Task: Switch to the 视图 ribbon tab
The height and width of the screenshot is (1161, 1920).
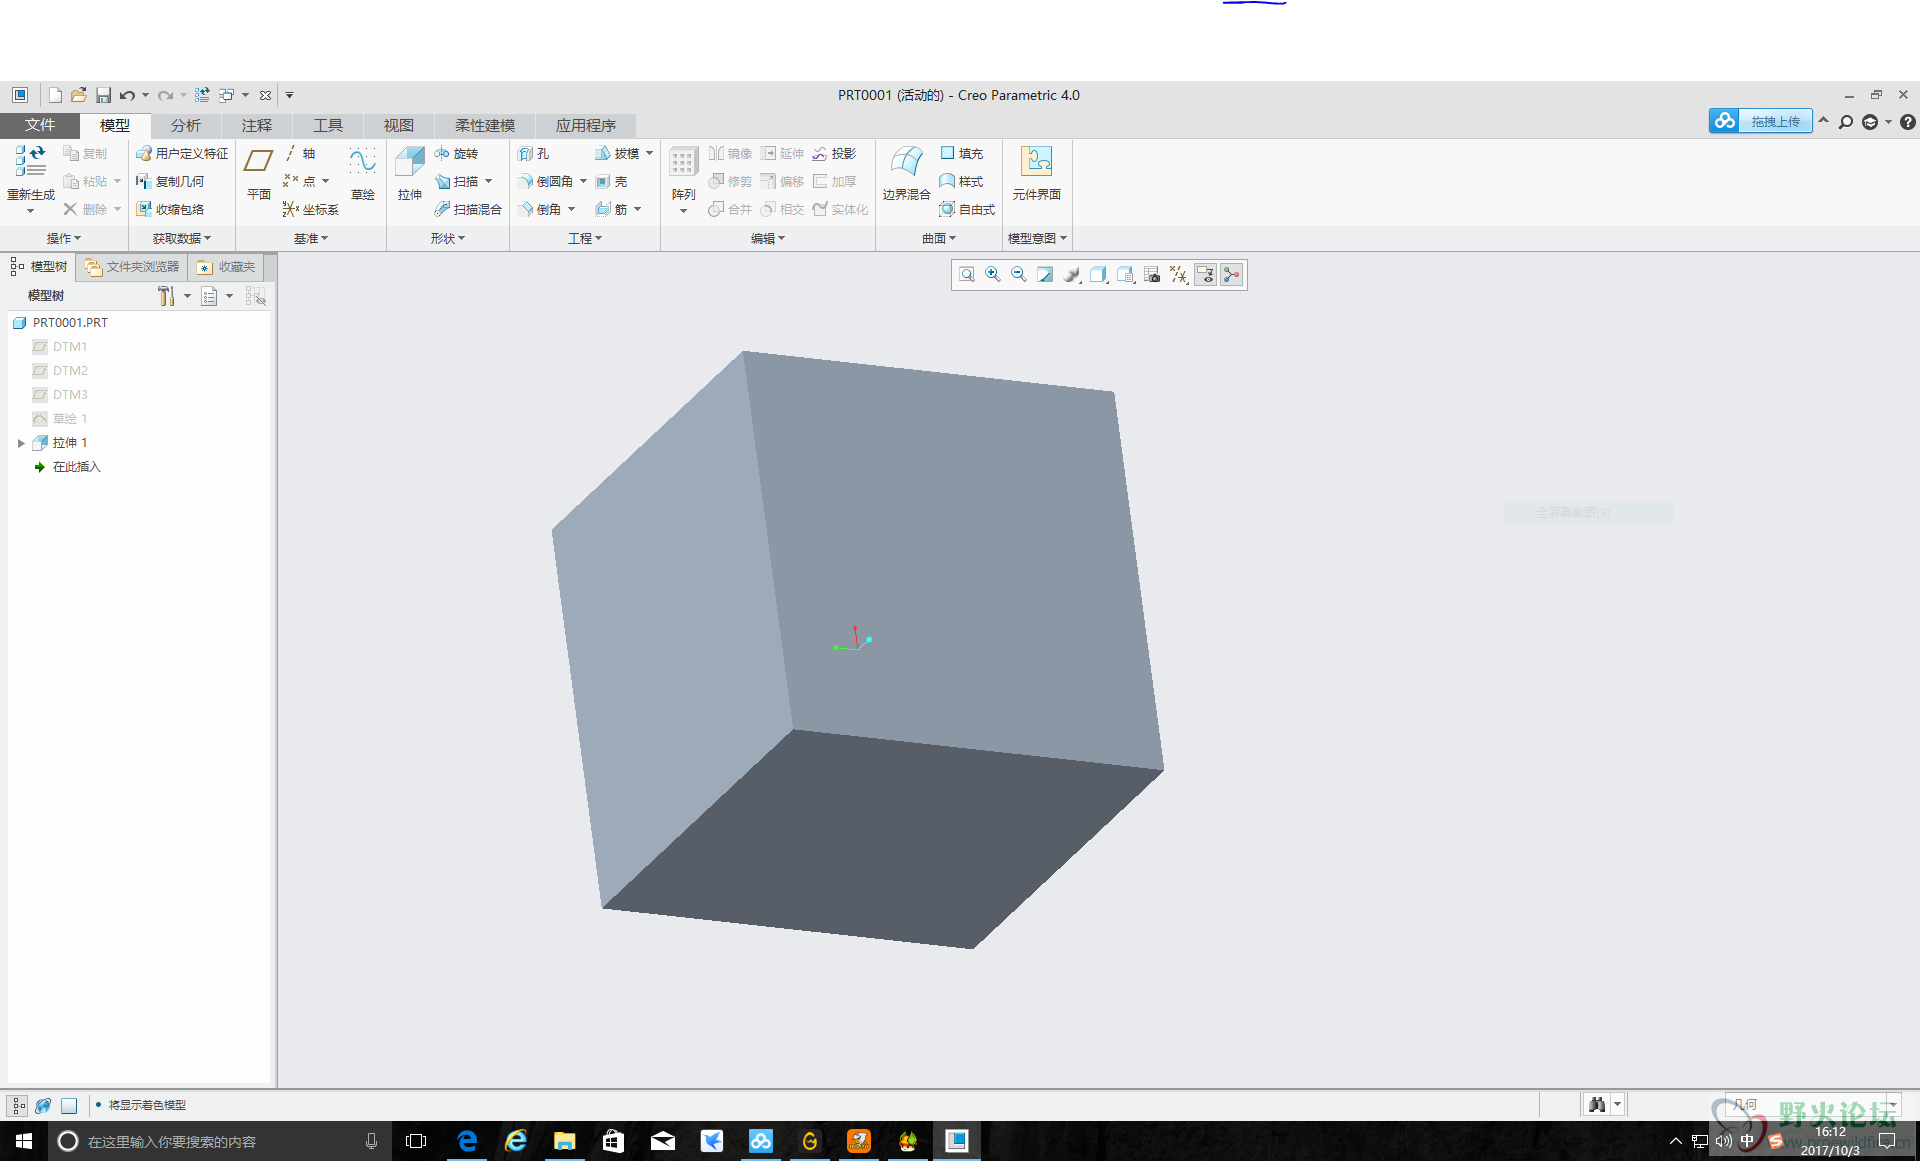Action: click(x=399, y=125)
